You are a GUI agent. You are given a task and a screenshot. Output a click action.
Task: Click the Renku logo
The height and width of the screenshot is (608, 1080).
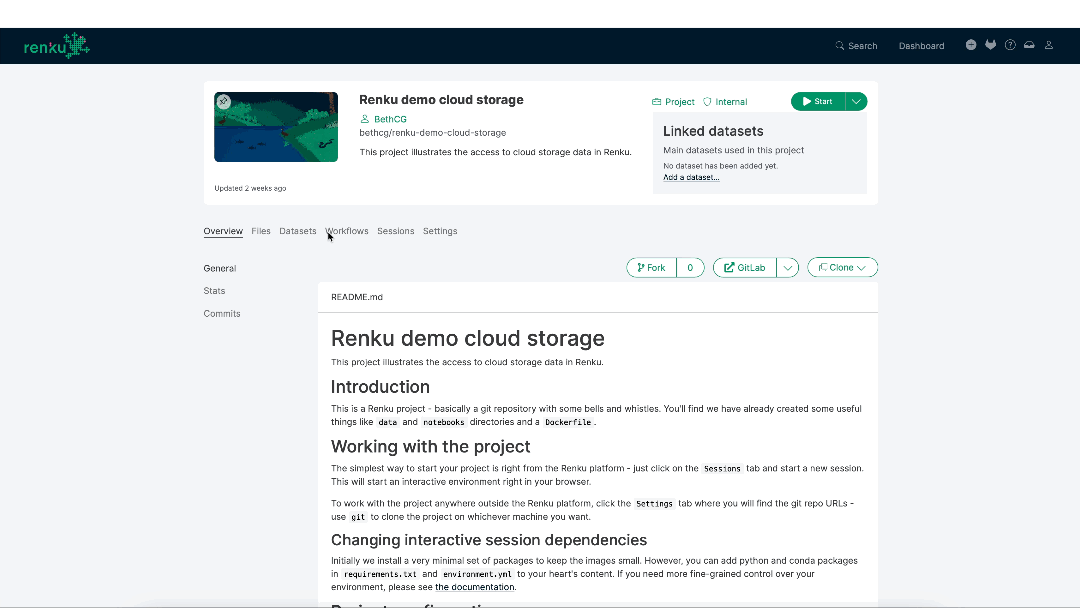coord(56,44)
